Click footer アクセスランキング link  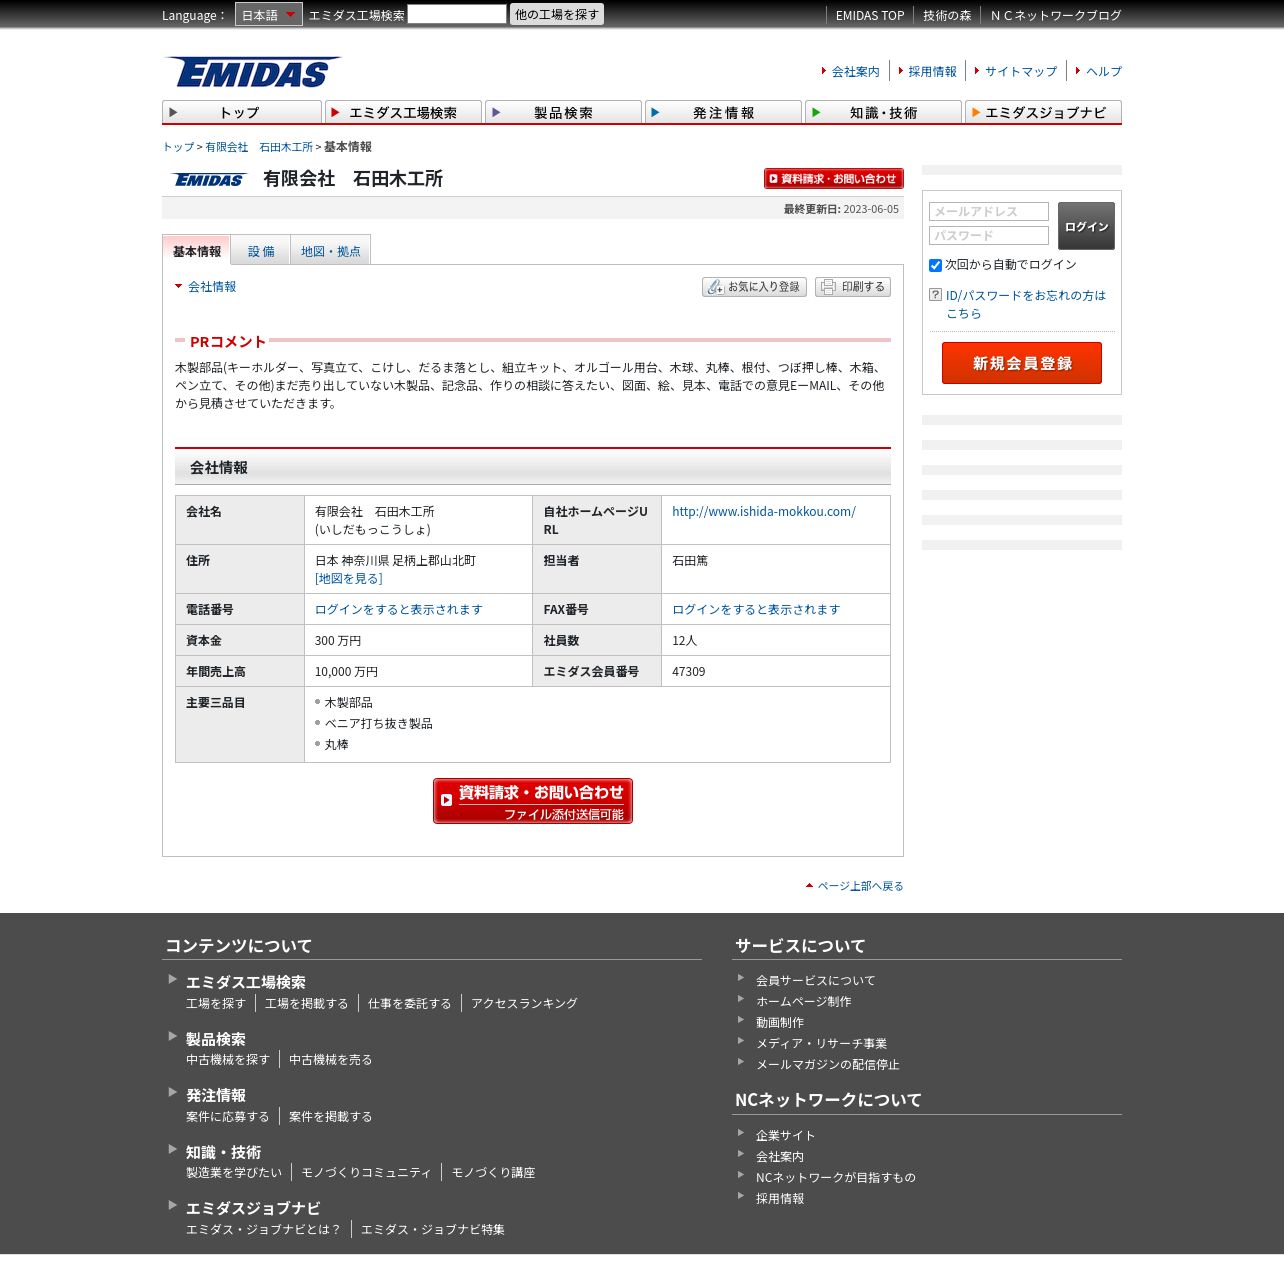pos(524,1003)
